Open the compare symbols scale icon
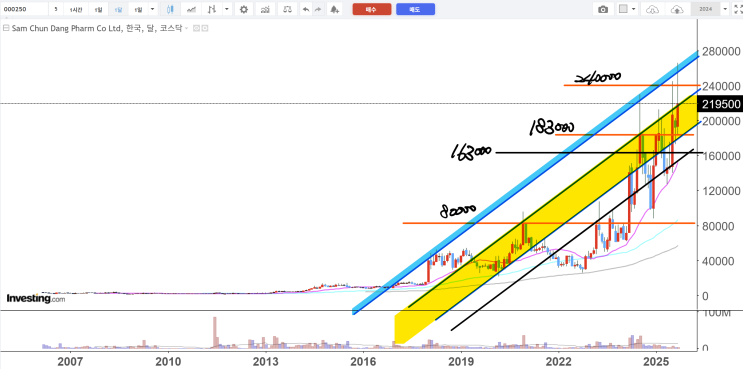The width and height of the screenshot is (743, 369). (287, 9)
